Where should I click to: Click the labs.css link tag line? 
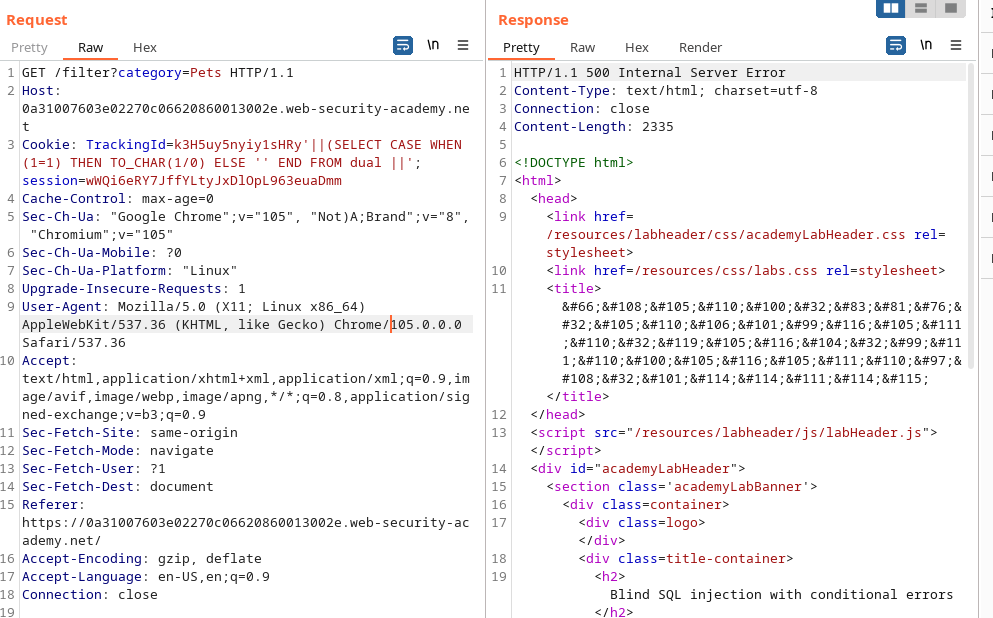(x=745, y=271)
